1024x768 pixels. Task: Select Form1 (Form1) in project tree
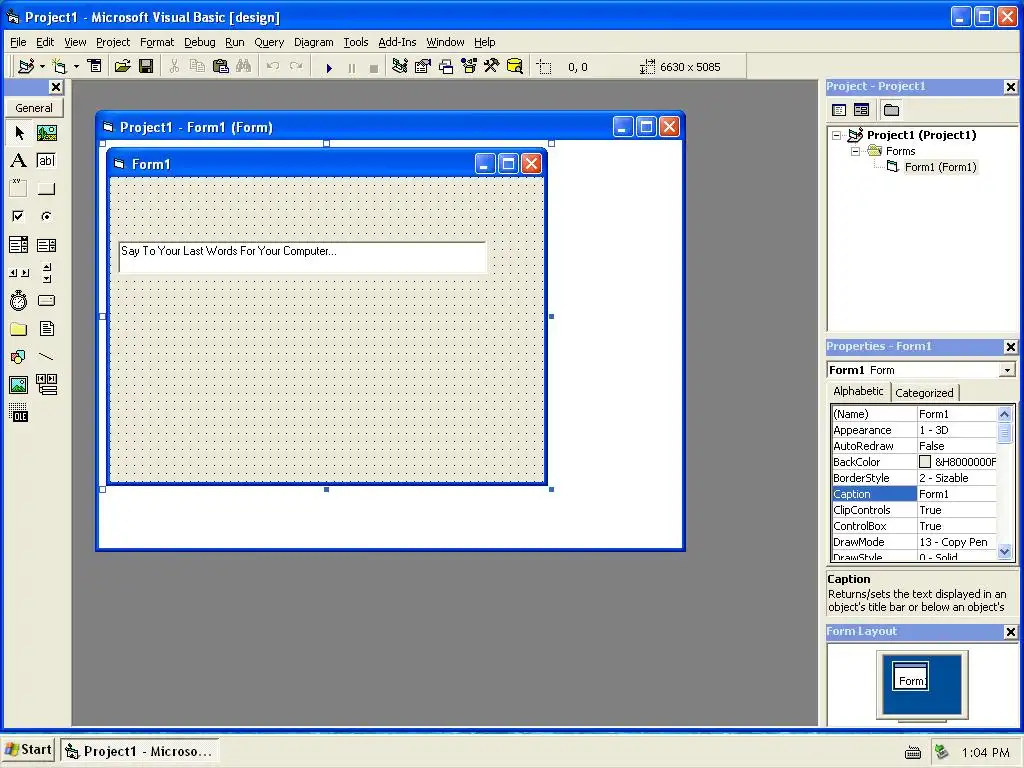[940, 167]
